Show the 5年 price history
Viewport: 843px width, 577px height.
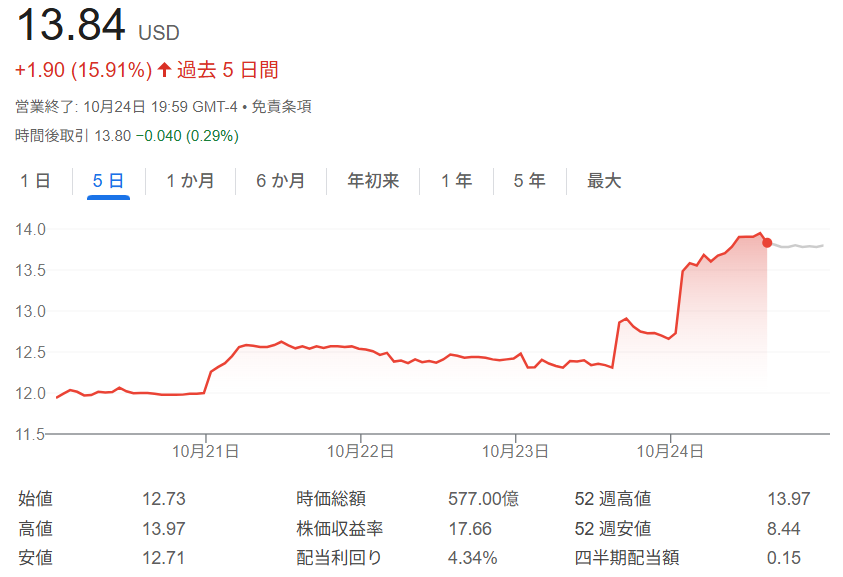[530, 181]
